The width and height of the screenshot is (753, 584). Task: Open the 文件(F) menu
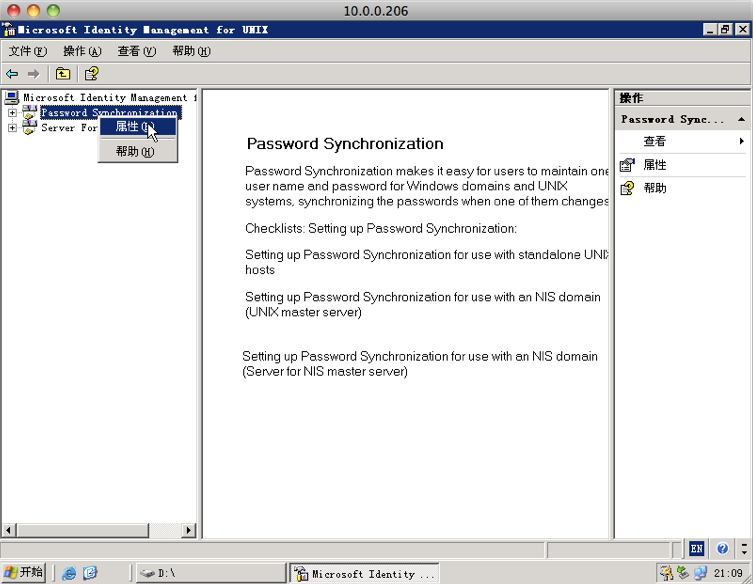(27, 51)
